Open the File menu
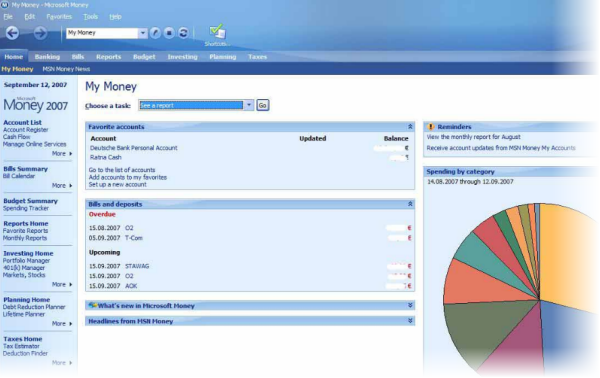Viewport: 600px width, 378px height. click(8, 17)
